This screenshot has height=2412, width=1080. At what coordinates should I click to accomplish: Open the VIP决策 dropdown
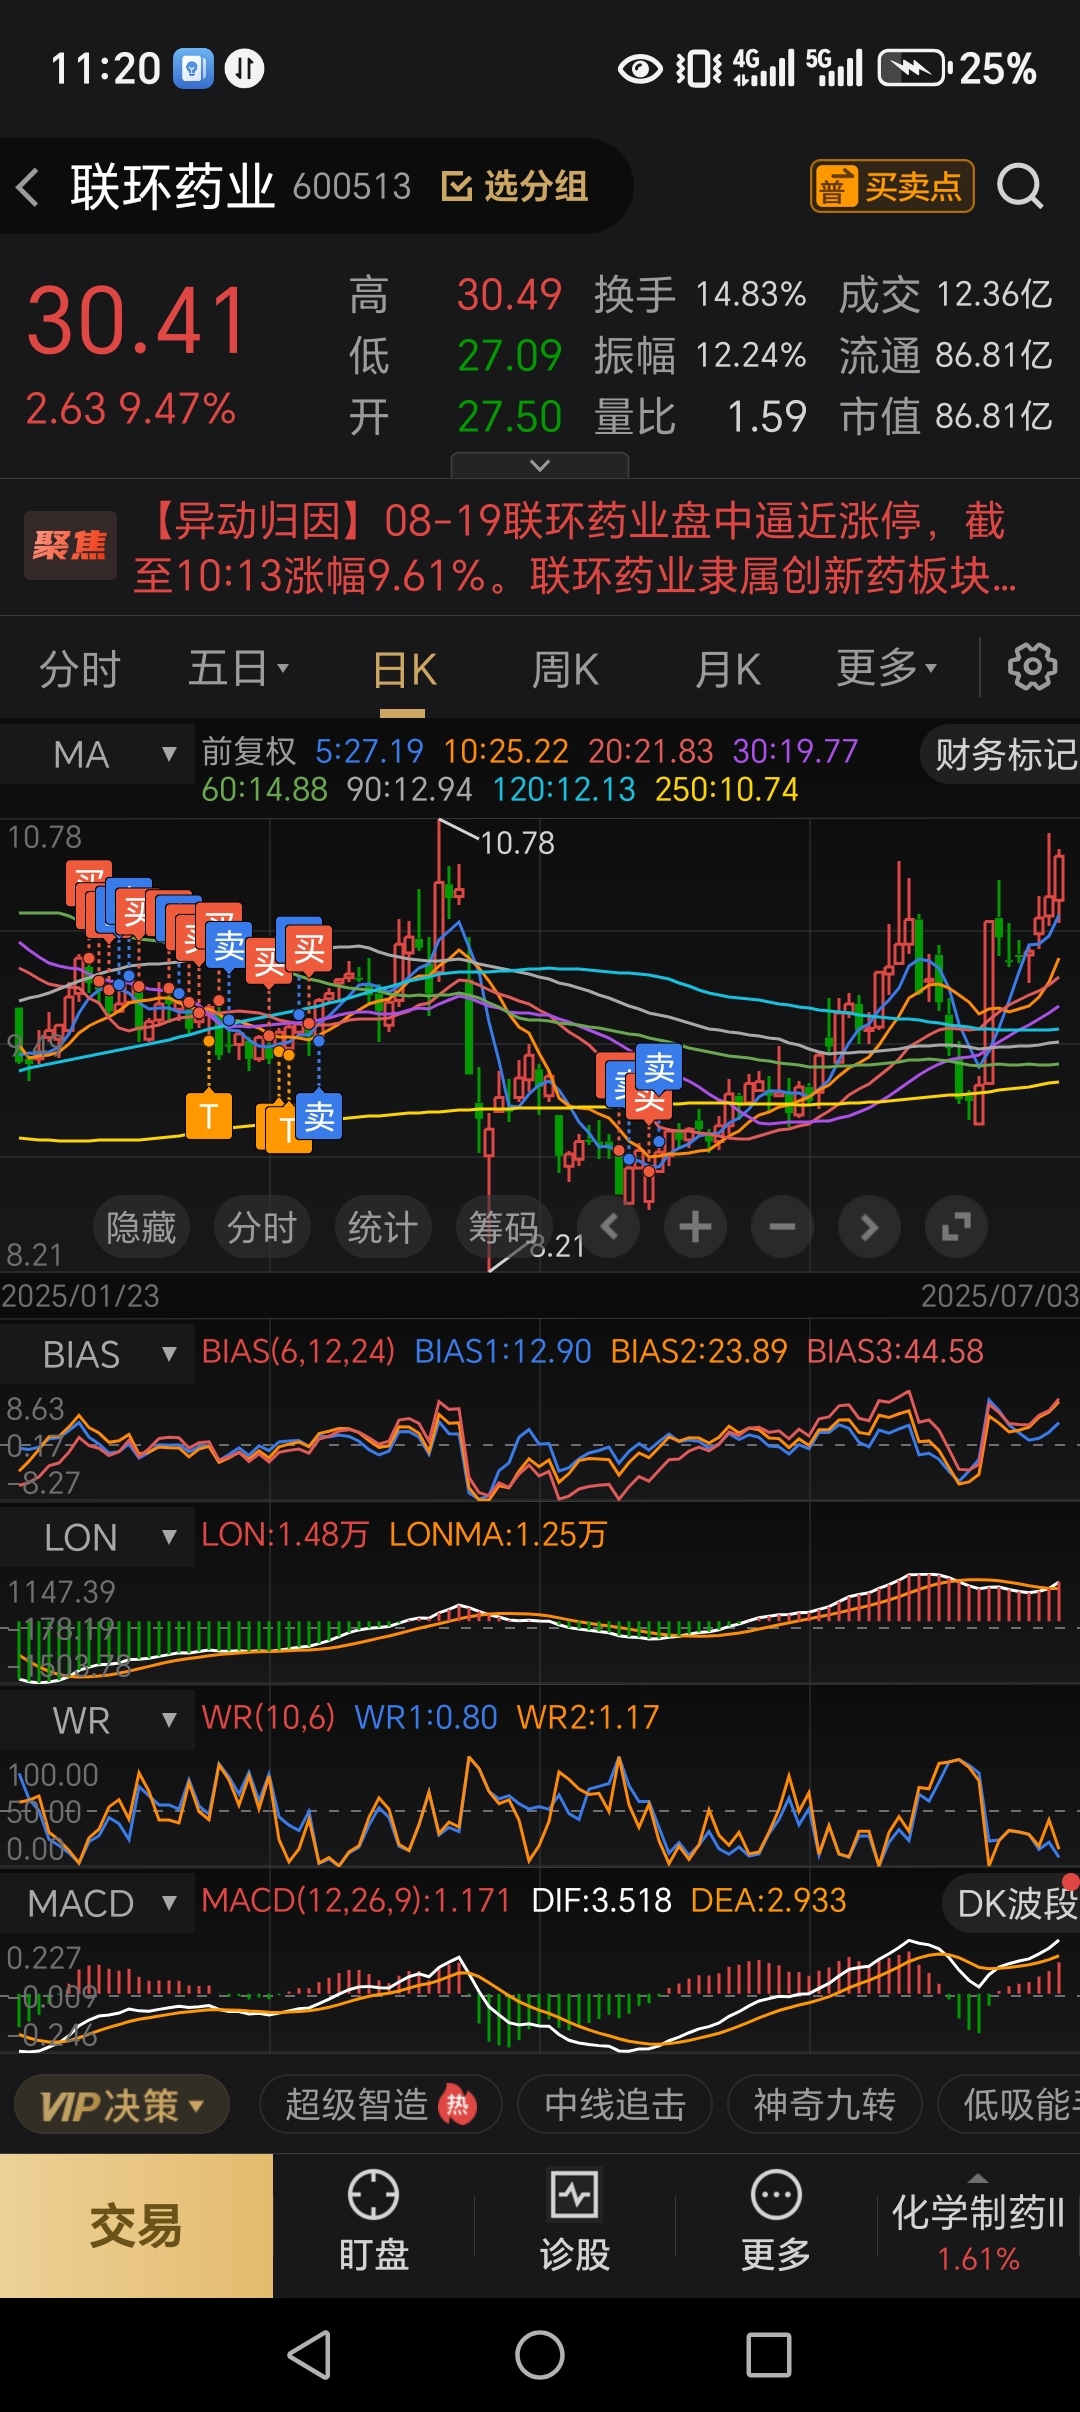pos(122,2105)
